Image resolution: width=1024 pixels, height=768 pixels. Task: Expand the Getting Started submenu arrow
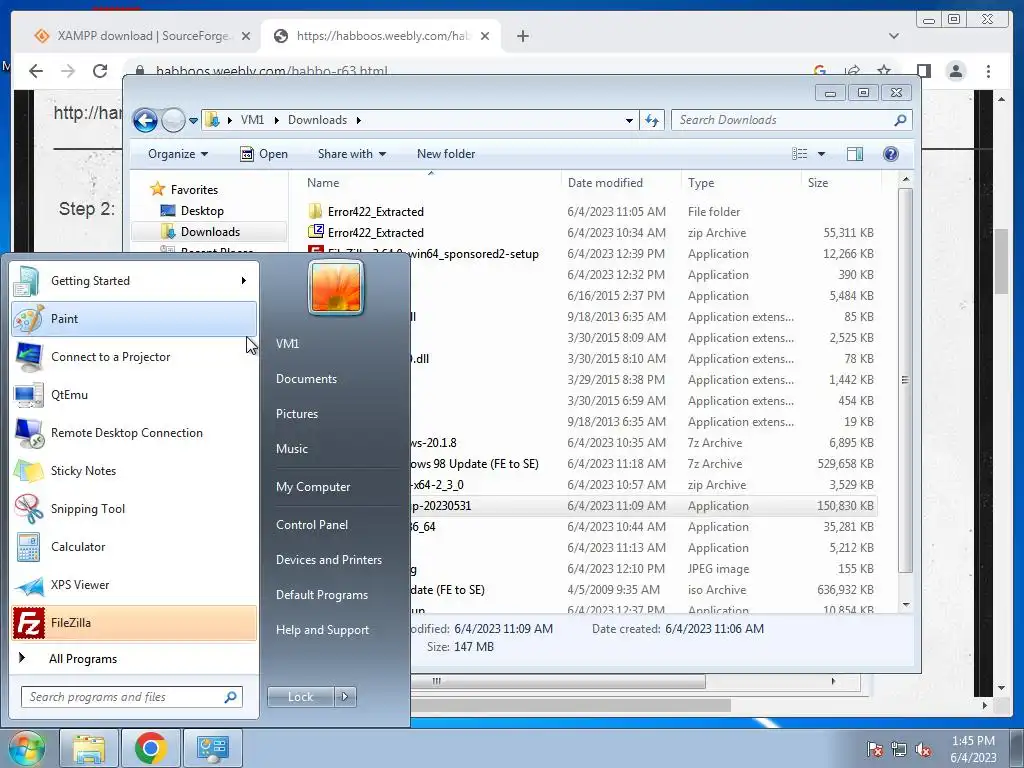pos(244,281)
